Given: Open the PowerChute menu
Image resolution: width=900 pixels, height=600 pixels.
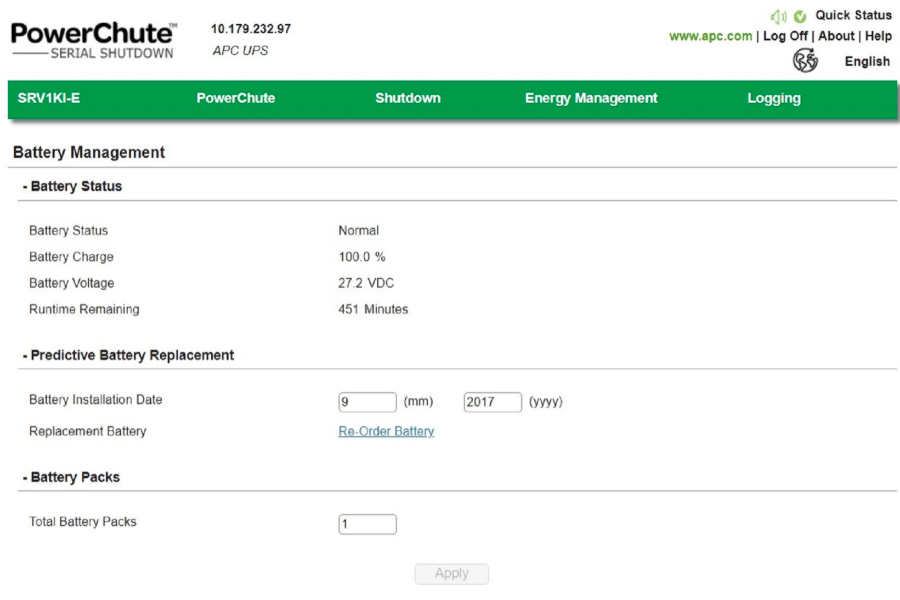Looking at the screenshot, I should [235, 98].
